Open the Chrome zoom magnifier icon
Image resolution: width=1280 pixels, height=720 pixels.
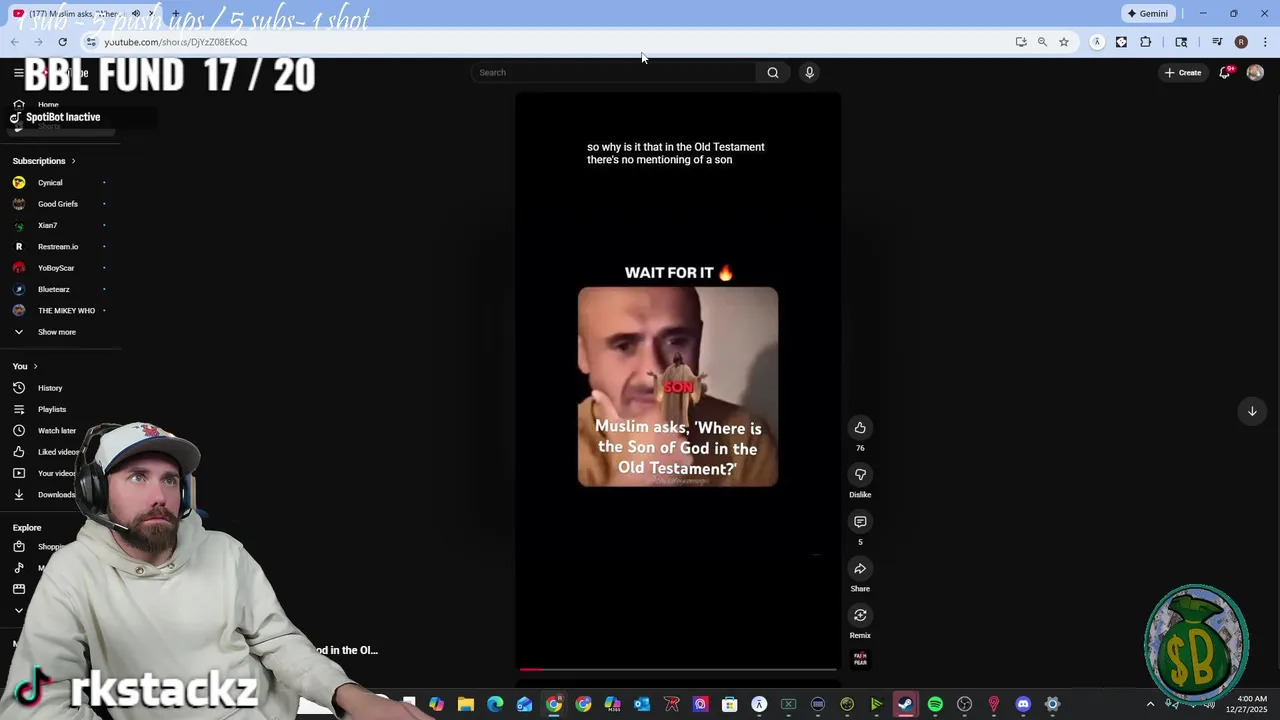1042,42
